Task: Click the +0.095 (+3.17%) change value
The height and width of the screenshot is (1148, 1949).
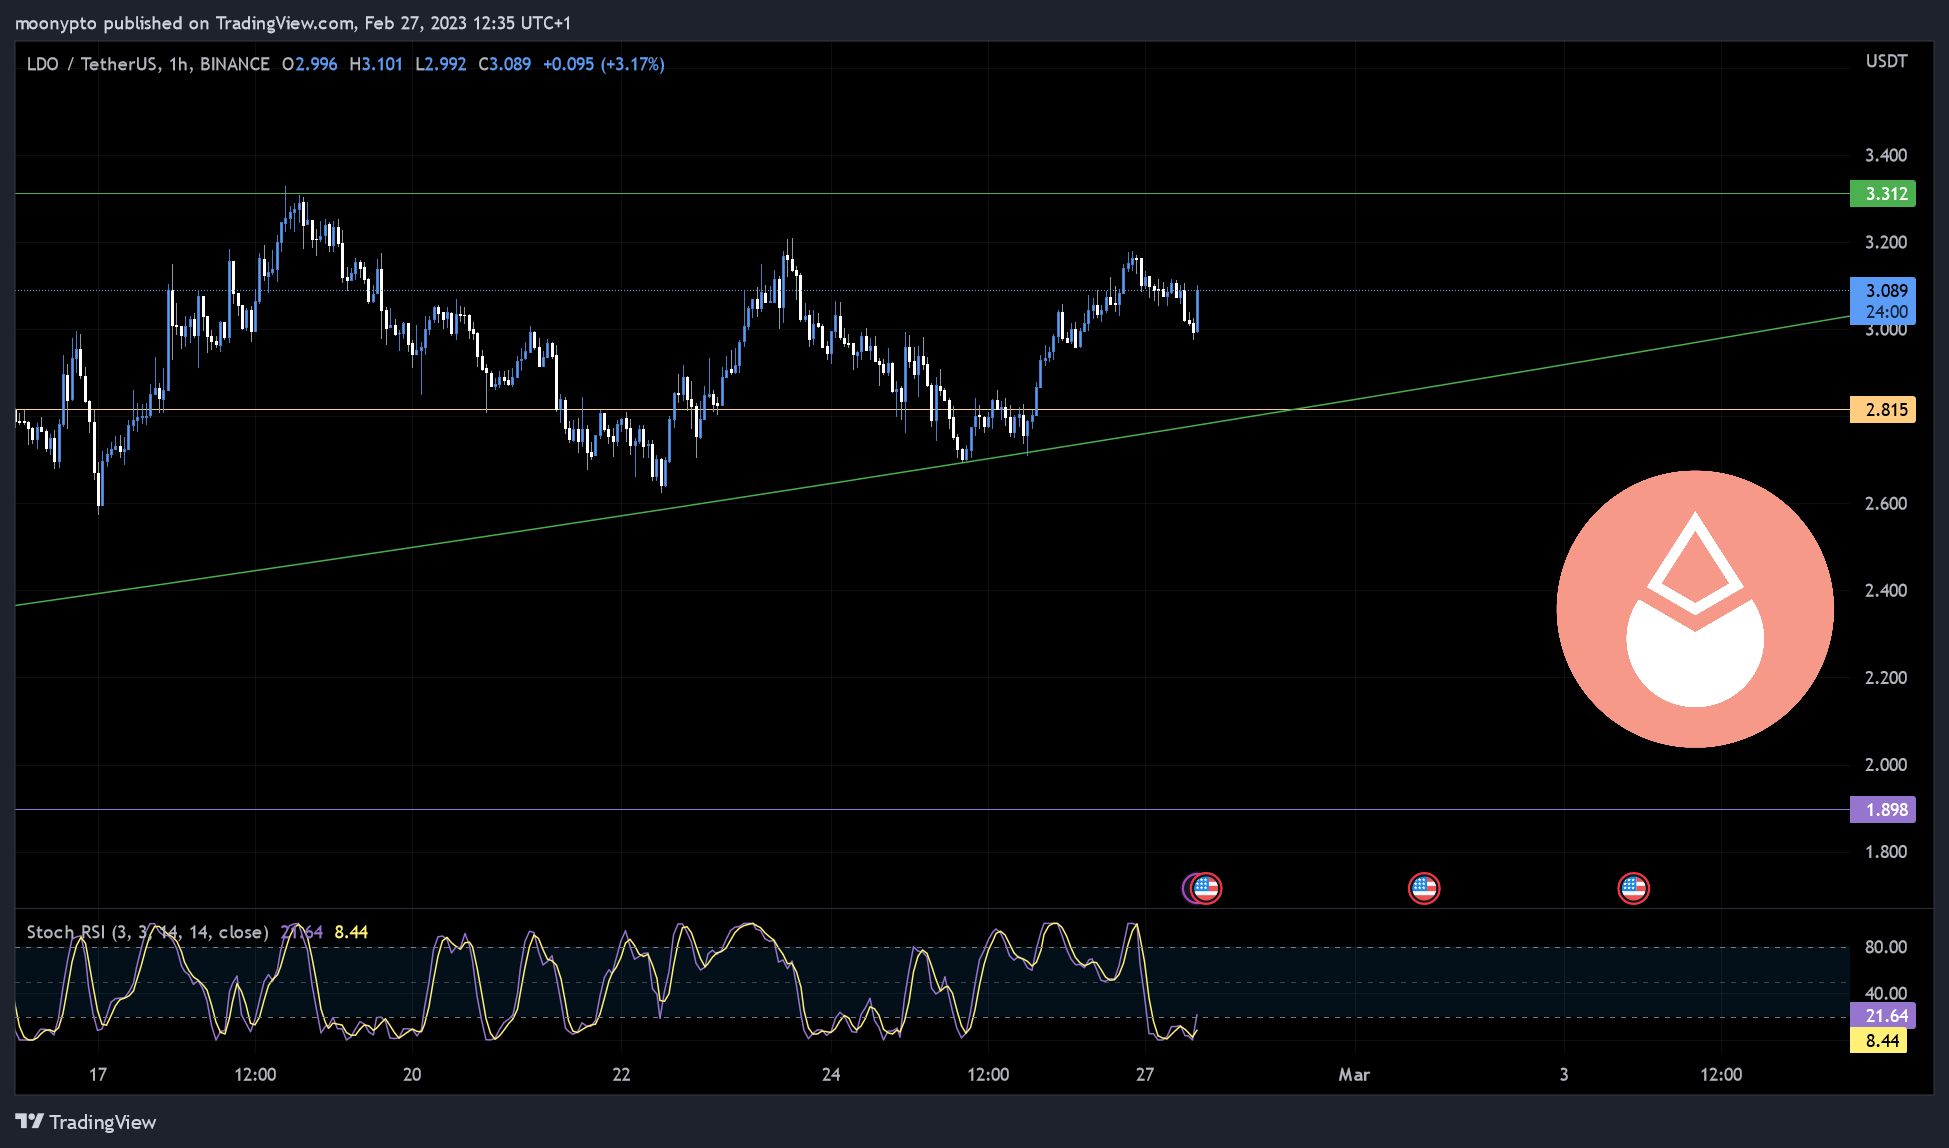Action: coord(604,64)
